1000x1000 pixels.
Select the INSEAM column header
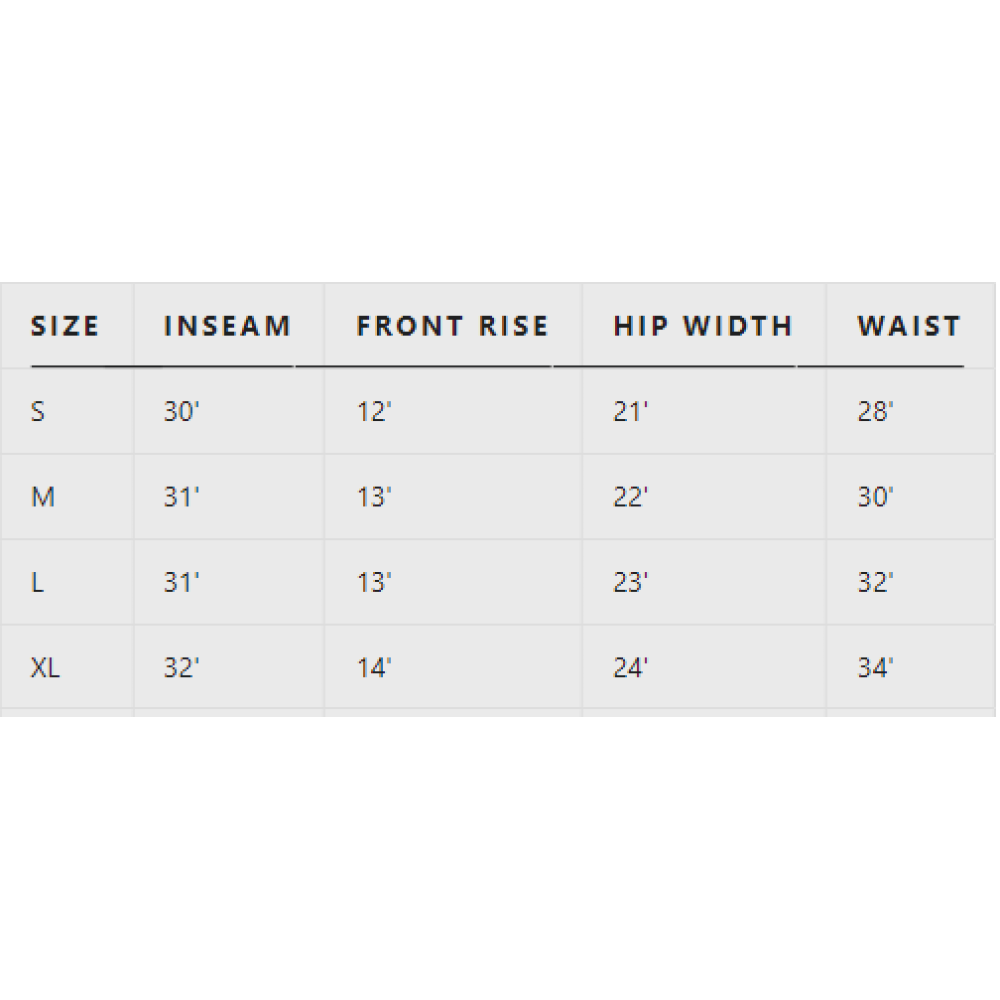tap(227, 326)
